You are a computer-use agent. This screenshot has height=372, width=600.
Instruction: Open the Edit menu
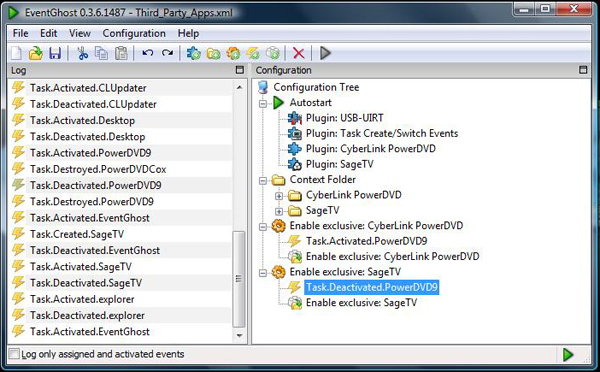[49, 33]
